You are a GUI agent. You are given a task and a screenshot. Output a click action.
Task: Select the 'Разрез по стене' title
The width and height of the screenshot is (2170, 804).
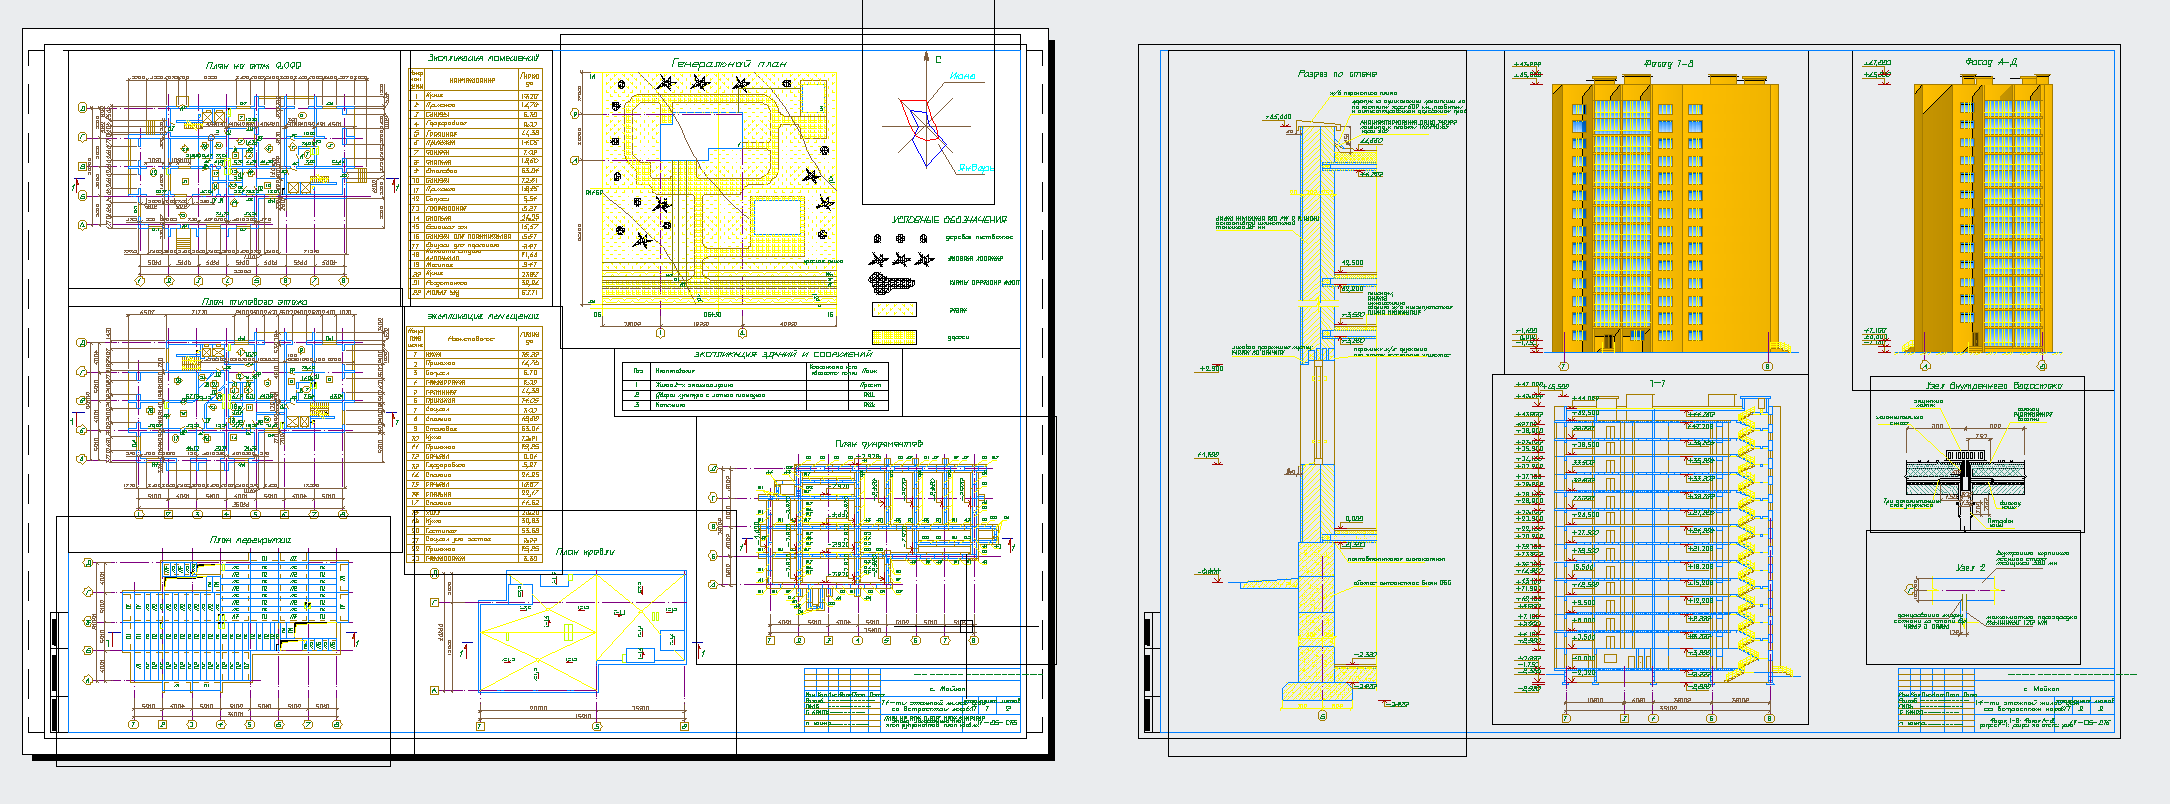pyautogui.click(x=1337, y=74)
